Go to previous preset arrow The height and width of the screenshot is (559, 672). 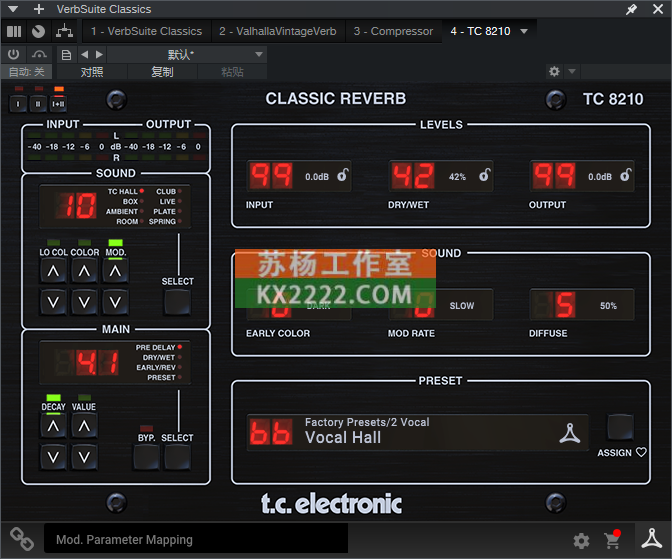click(x=84, y=54)
